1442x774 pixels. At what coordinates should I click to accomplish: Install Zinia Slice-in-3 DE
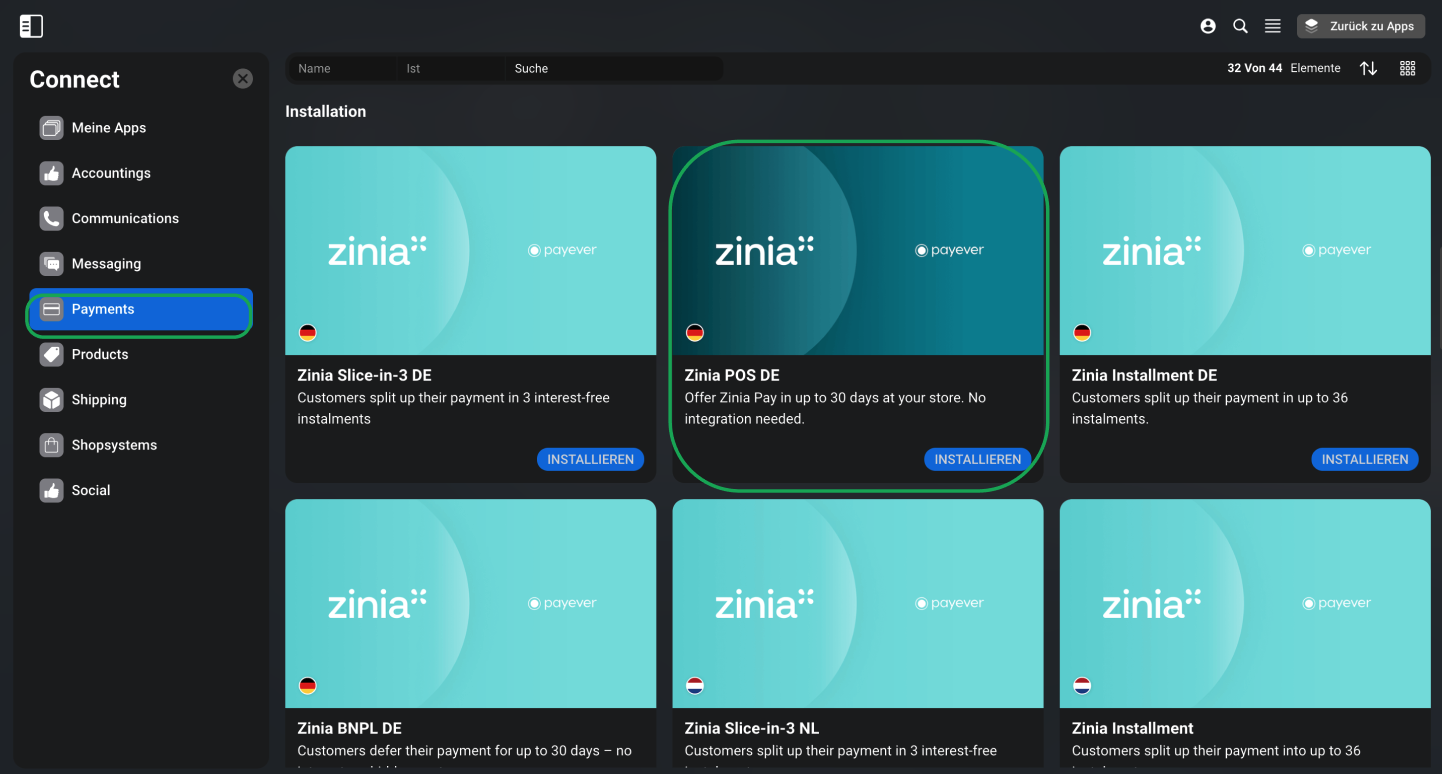[x=590, y=459]
